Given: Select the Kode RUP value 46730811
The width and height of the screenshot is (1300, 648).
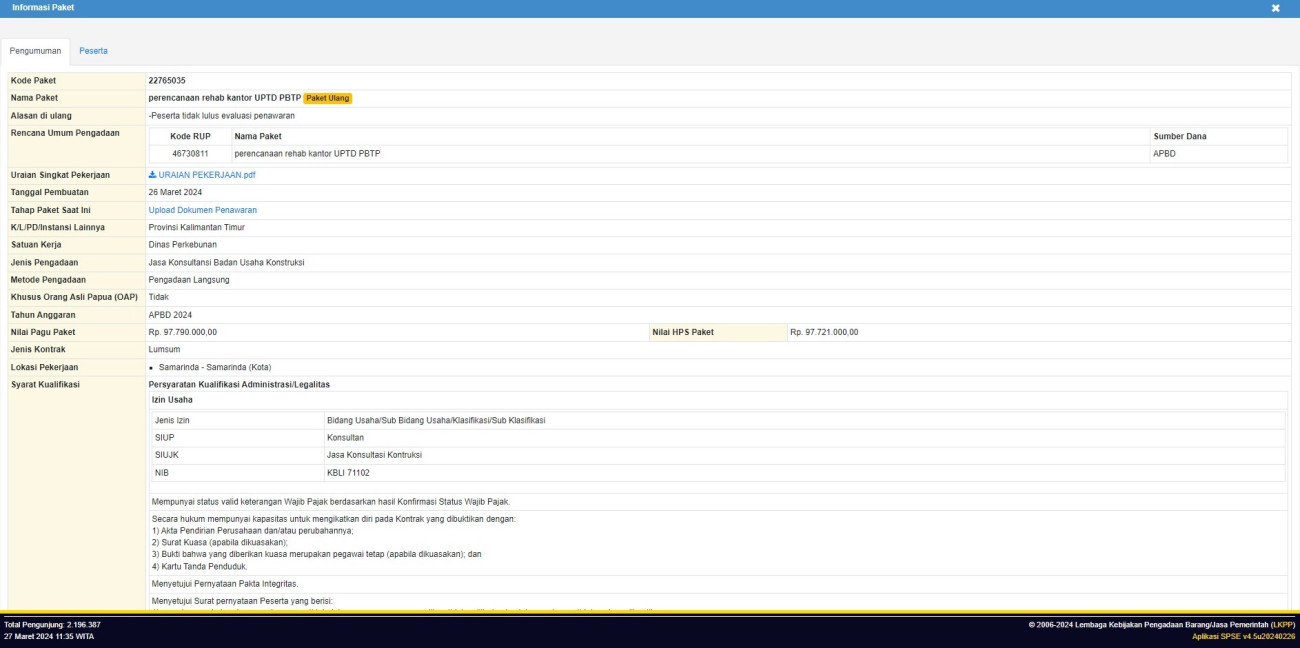Looking at the screenshot, I should [190, 154].
